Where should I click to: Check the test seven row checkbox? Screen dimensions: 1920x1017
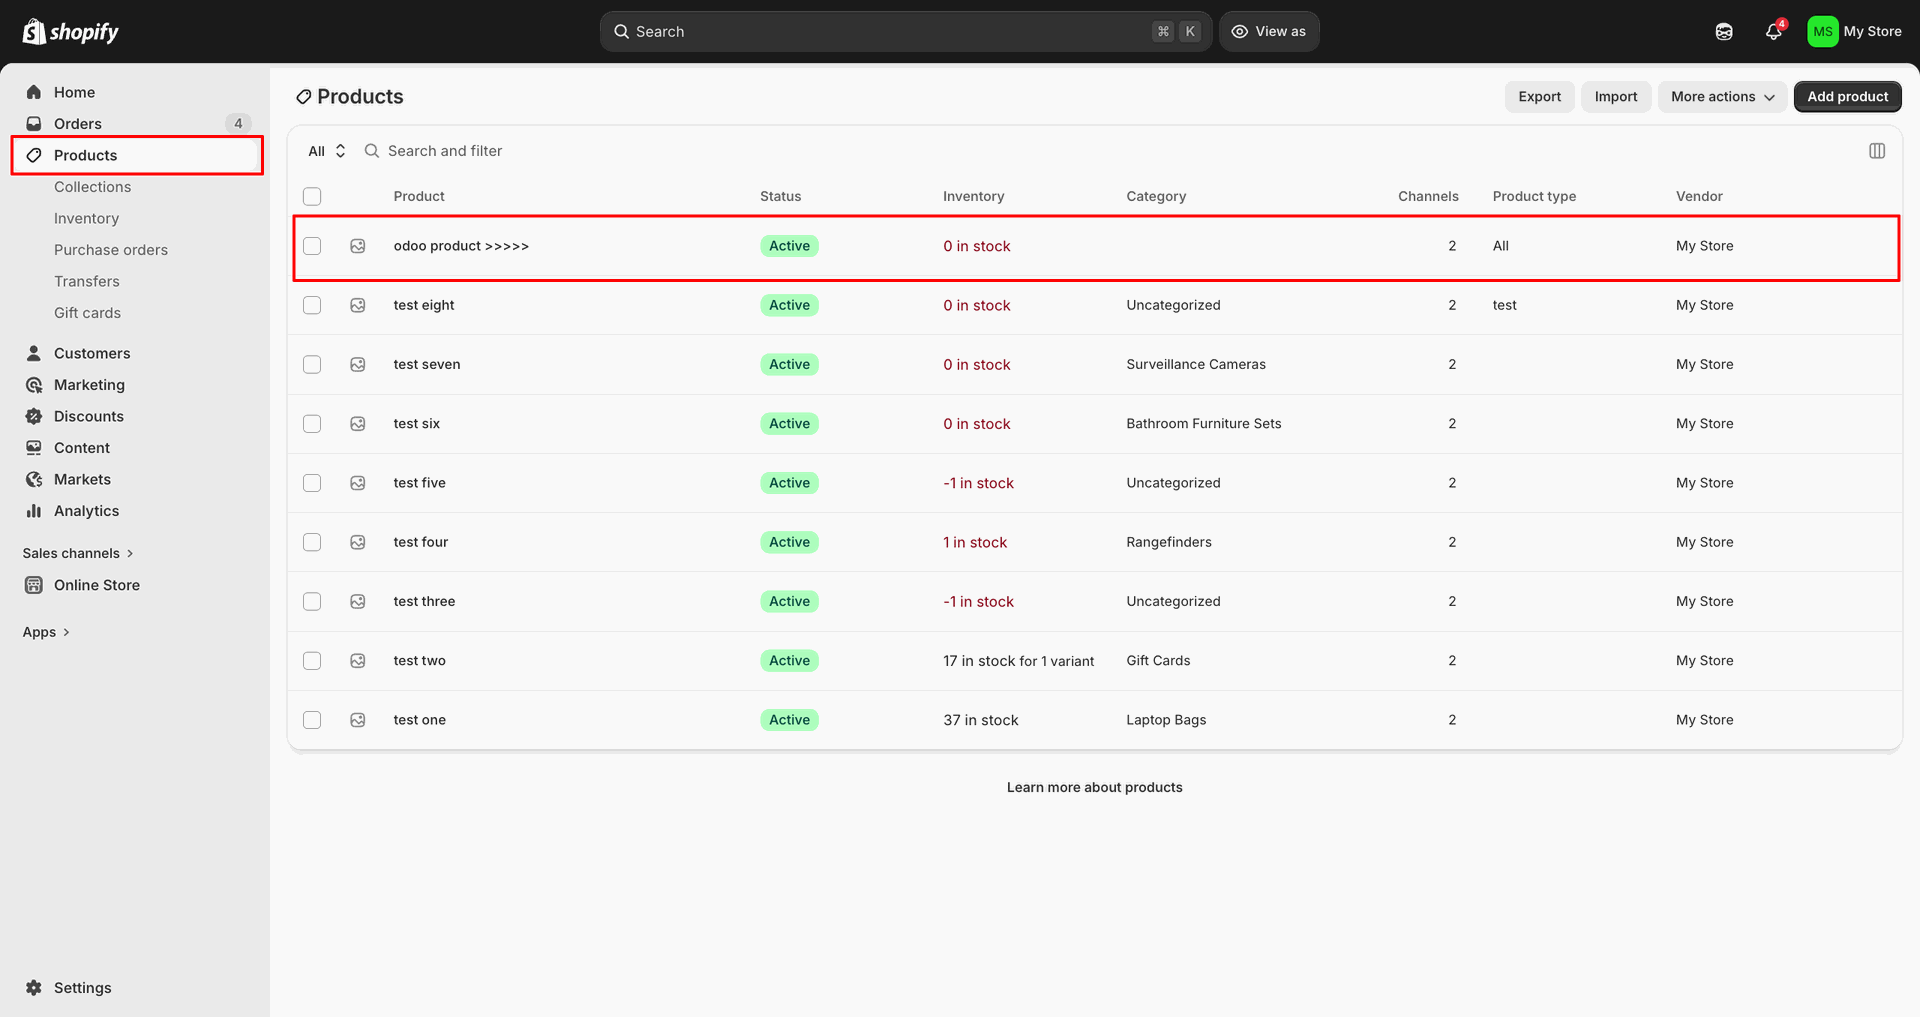coord(312,364)
